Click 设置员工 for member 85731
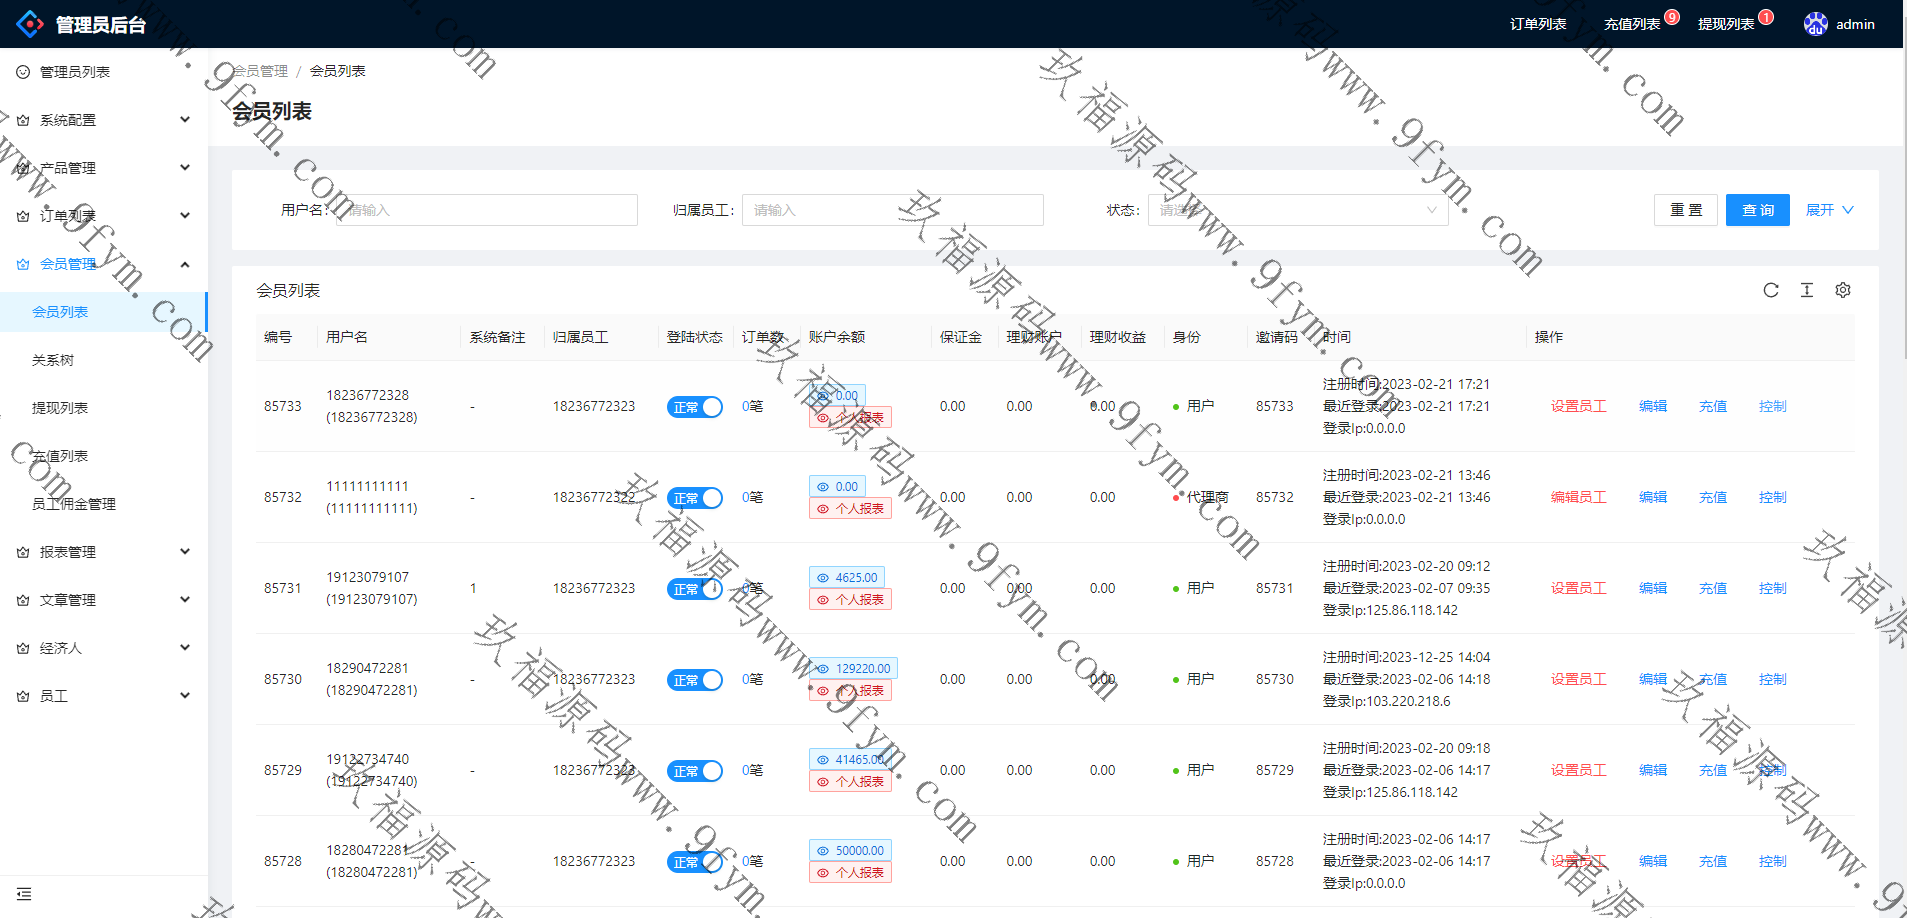The width and height of the screenshot is (1907, 918). (1578, 588)
